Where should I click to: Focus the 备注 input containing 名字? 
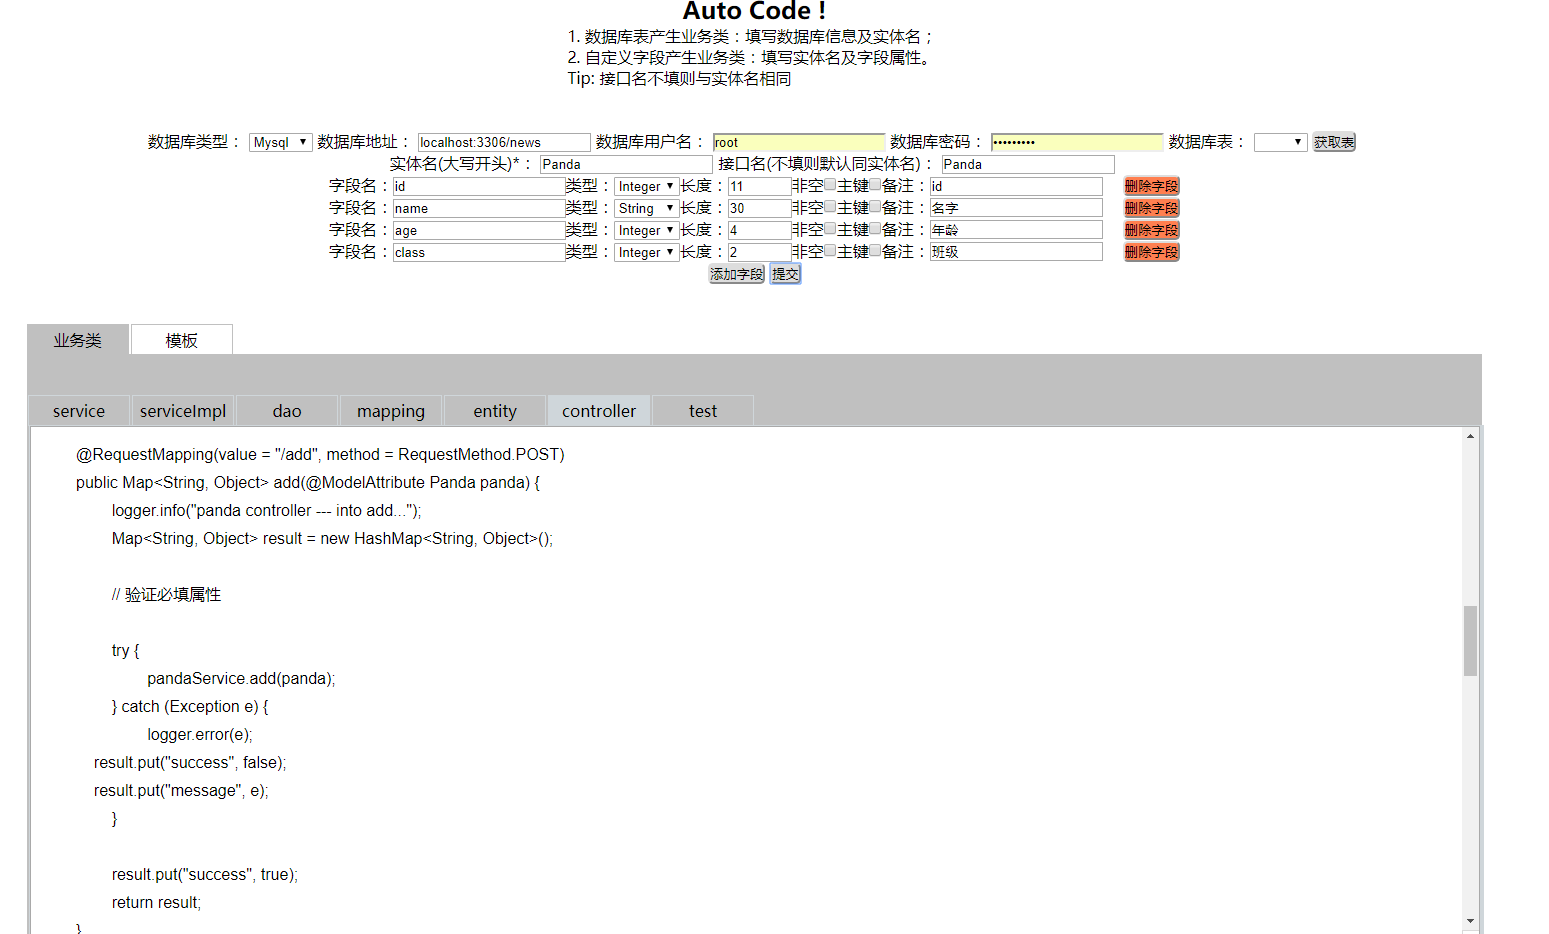point(1016,208)
